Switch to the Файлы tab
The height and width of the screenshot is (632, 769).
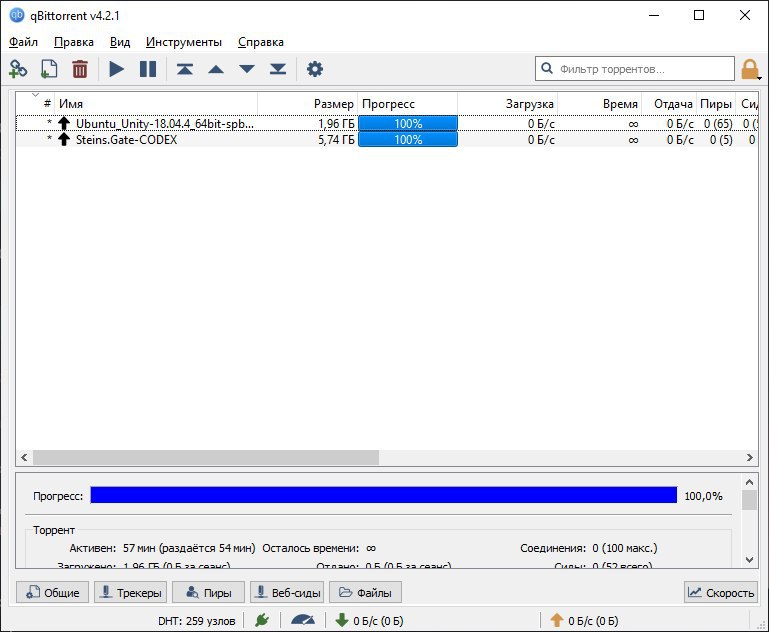(x=365, y=592)
